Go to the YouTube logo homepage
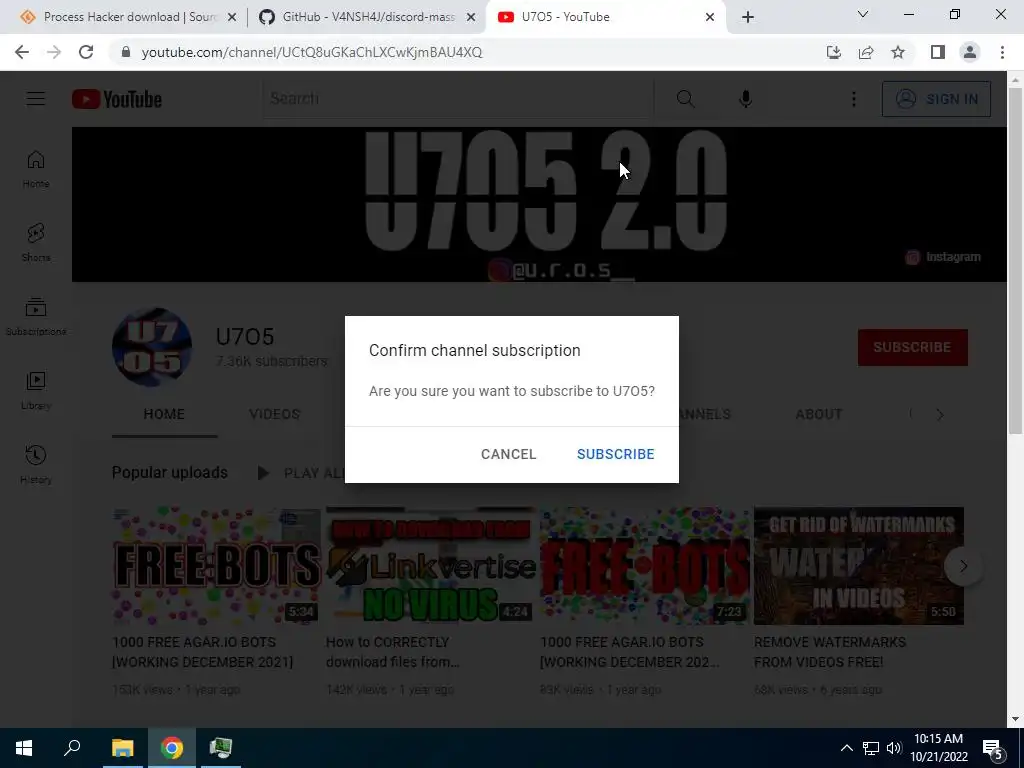The image size is (1024, 768). [117, 99]
